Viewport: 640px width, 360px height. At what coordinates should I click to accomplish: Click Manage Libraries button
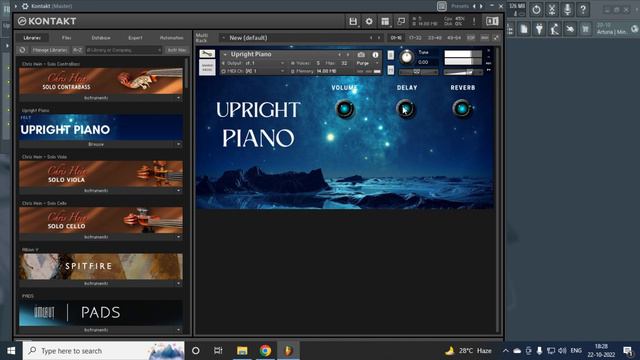point(49,50)
